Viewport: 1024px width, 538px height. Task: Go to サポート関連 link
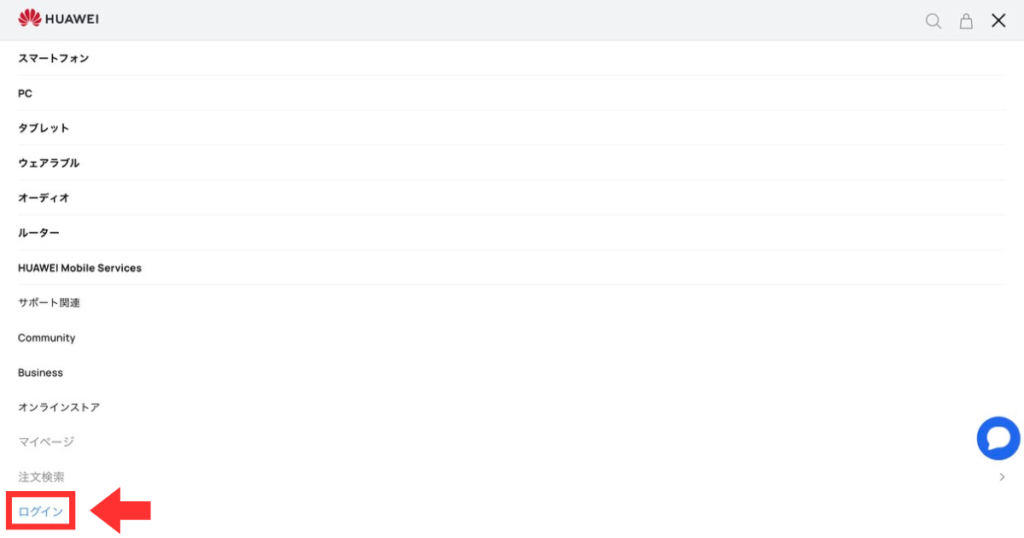(x=49, y=302)
